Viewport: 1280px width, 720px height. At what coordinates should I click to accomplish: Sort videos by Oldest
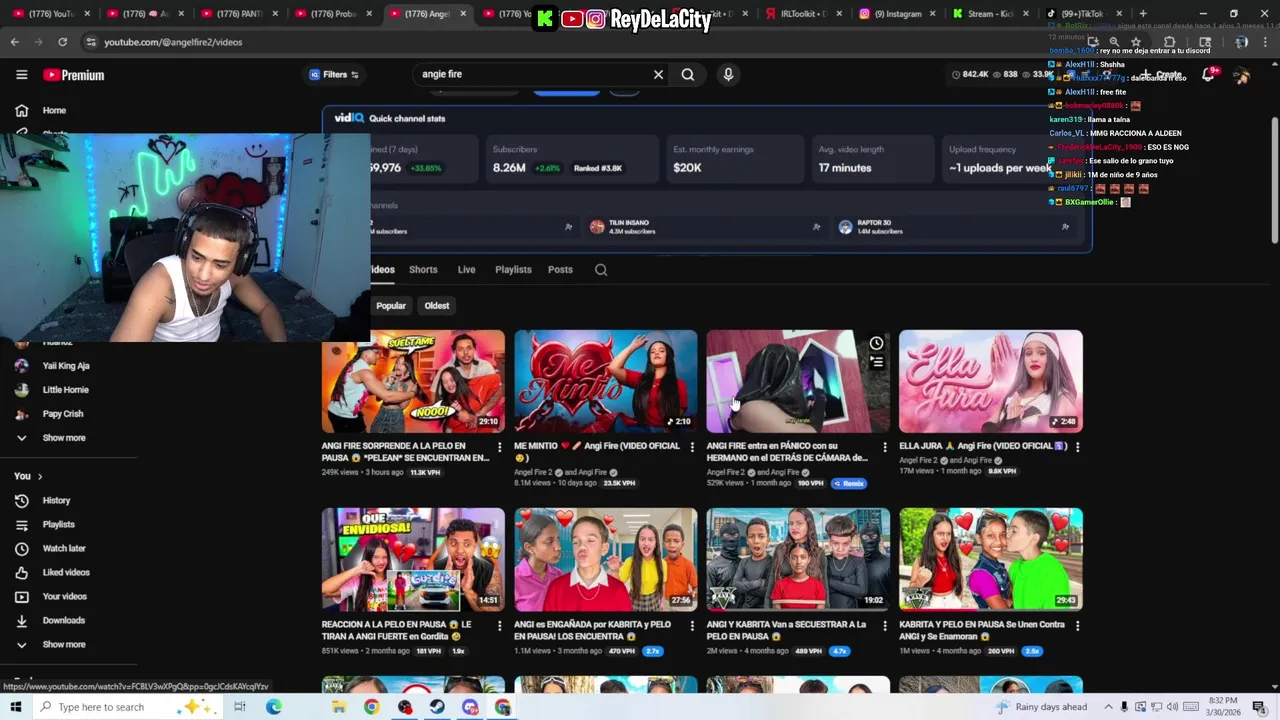tap(437, 306)
